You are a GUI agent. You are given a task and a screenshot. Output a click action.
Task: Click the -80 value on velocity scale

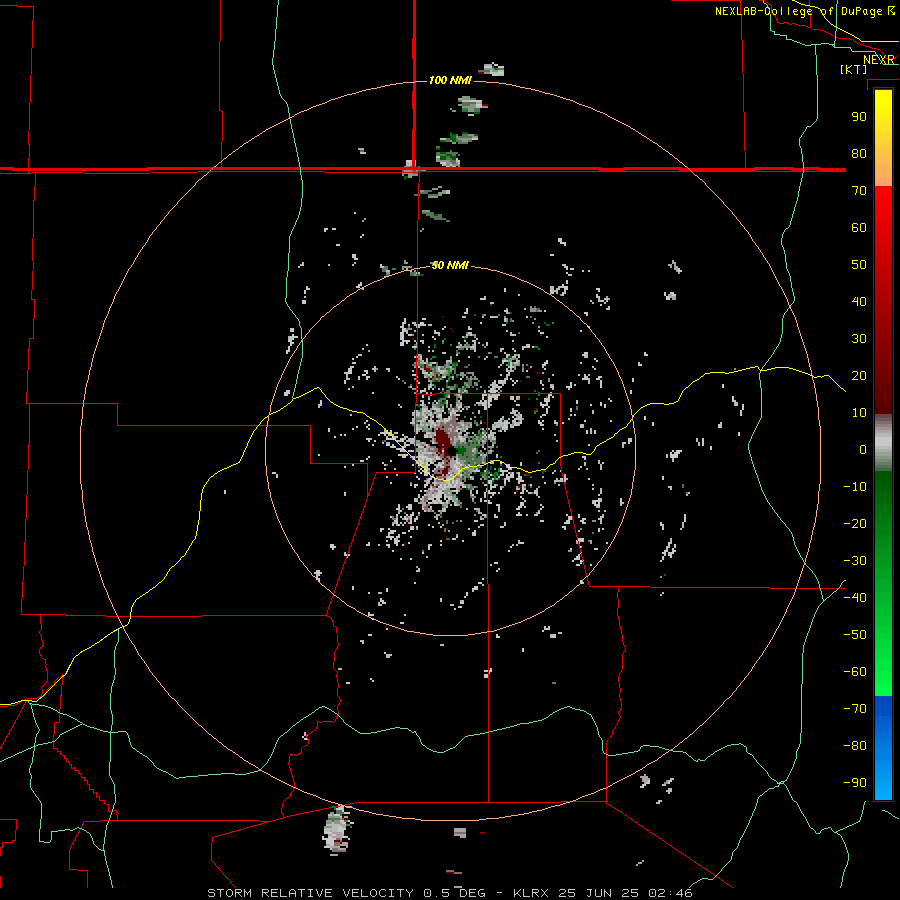point(855,746)
